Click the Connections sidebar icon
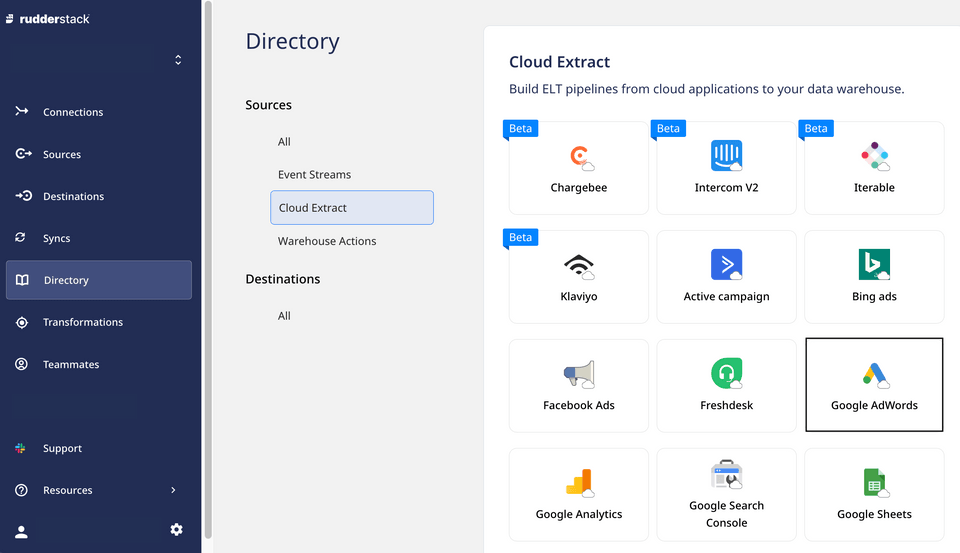960x553 pixels. 21,111
